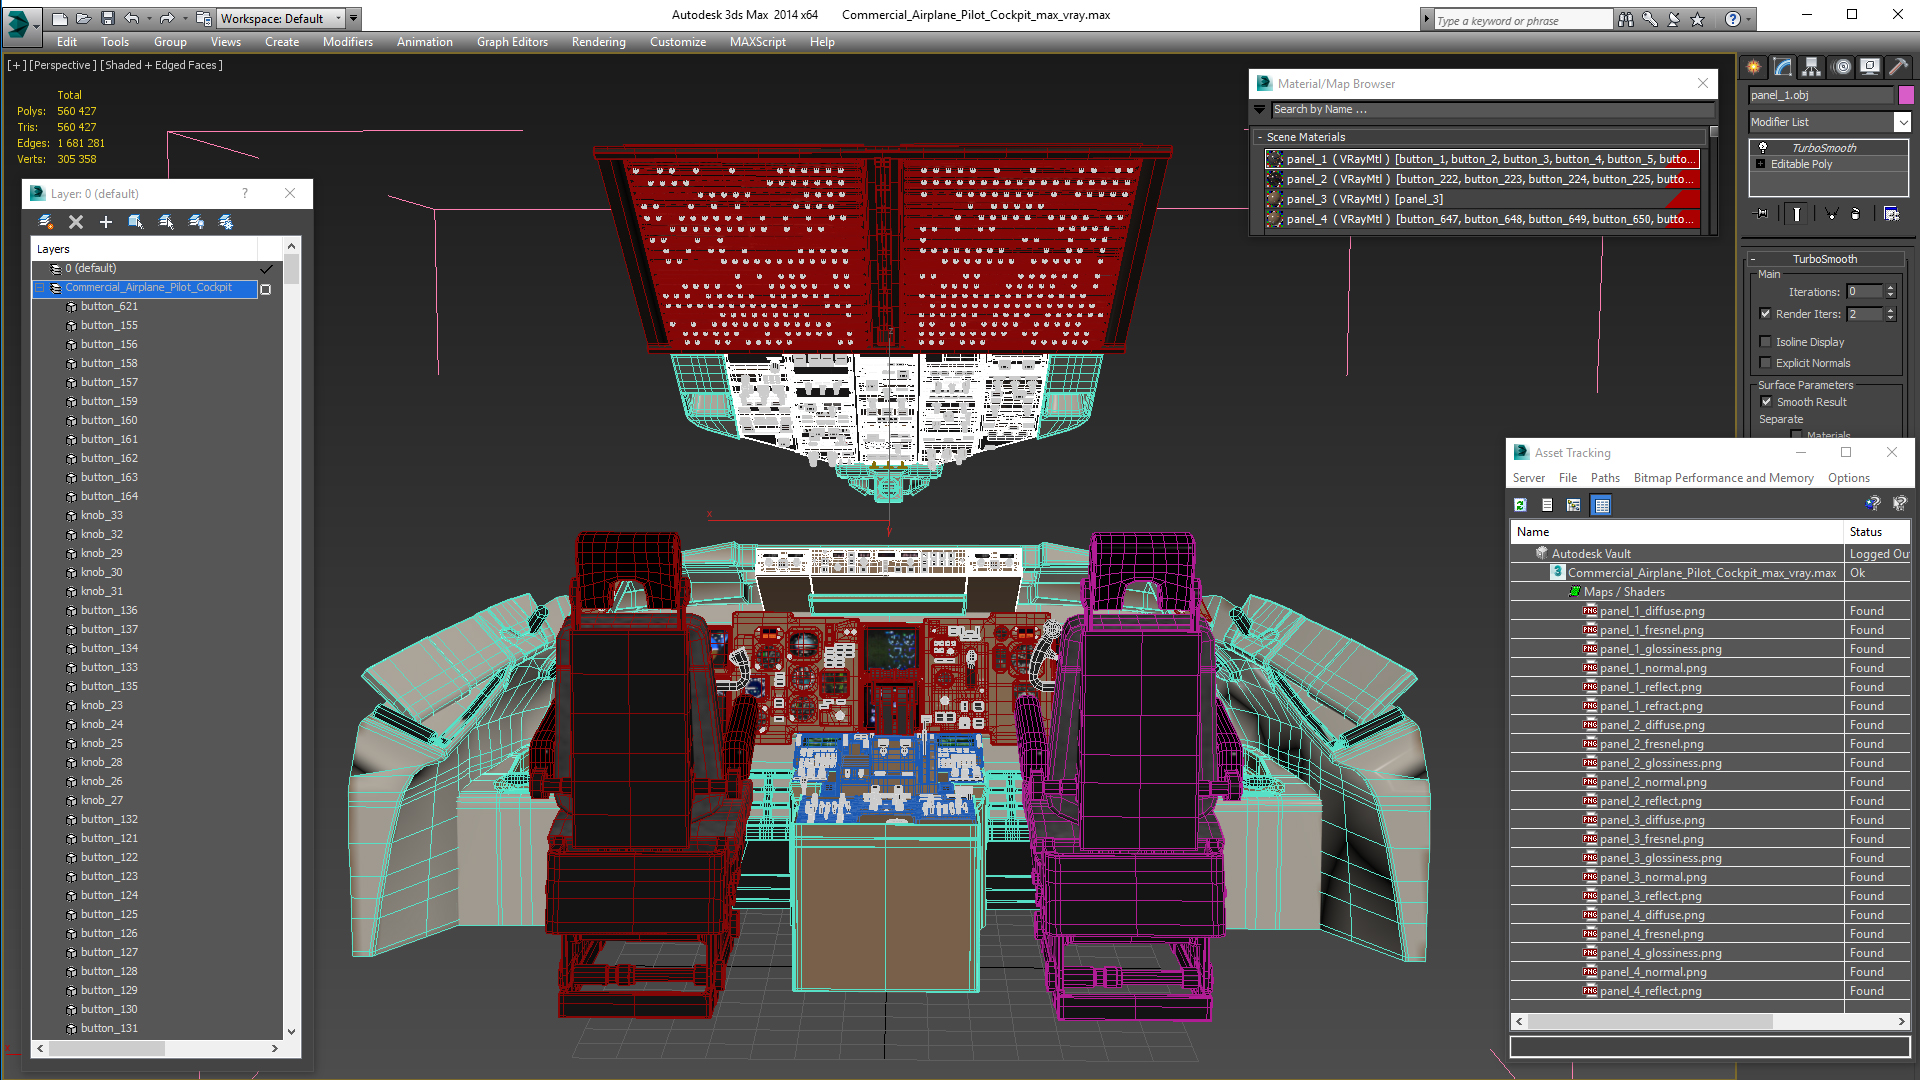Collapse the TurboSmooth rollout
Image resolution: width=1920 pixels, height=1080 pixels.
click(1824, 259)
